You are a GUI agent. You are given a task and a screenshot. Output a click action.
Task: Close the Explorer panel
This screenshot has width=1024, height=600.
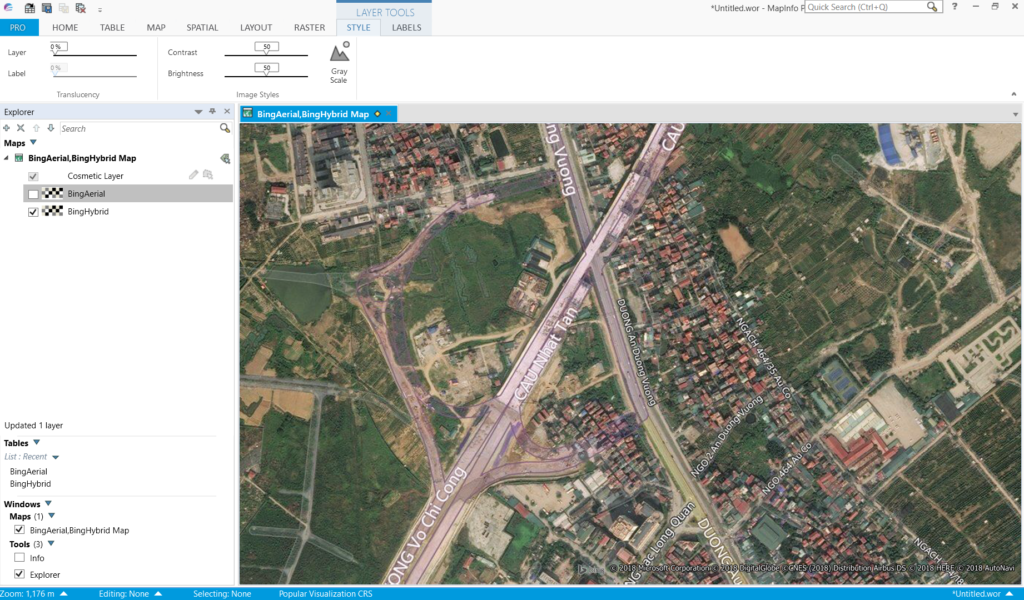click(227, 112)
